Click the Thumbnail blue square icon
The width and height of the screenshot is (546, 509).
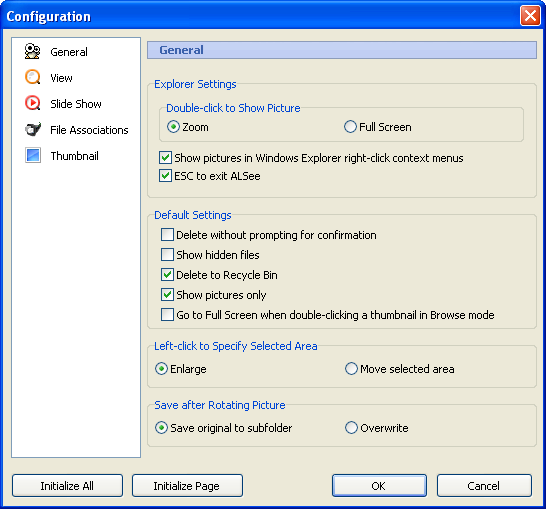tap(33, 156)
